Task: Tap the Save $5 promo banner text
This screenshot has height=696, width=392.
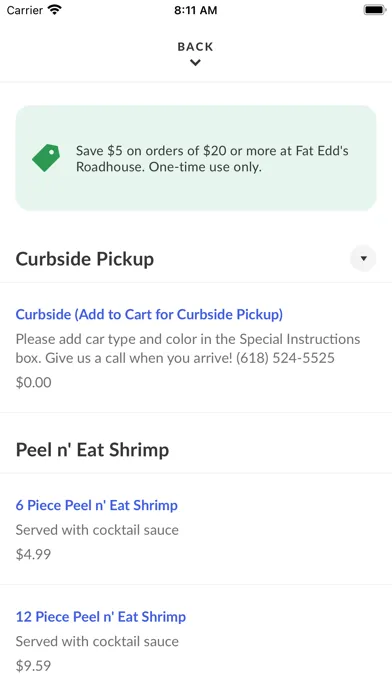Action: pos(212,159)
